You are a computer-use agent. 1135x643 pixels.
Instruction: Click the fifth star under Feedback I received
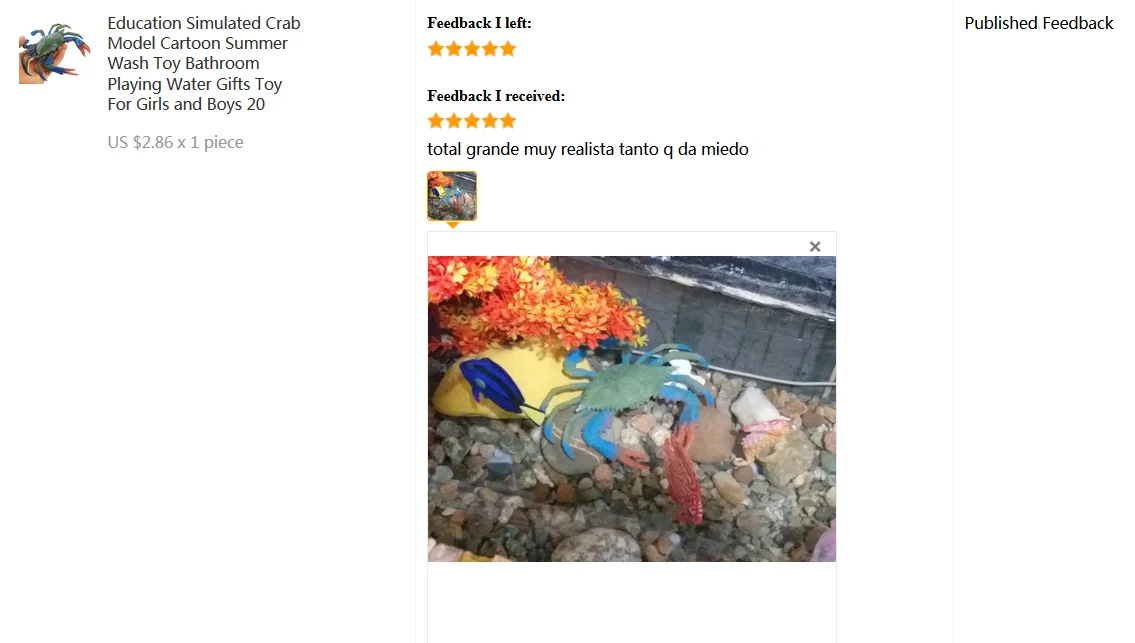point(508,120)
